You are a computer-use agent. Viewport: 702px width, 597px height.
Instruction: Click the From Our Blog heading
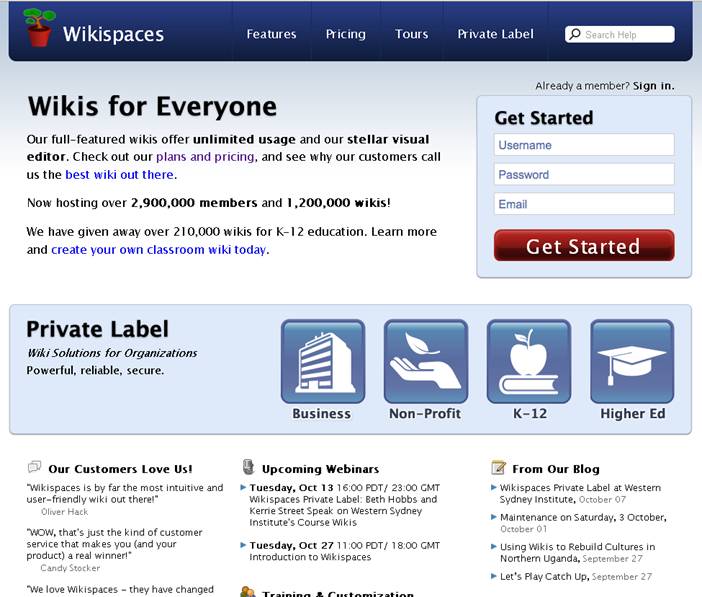556,469
